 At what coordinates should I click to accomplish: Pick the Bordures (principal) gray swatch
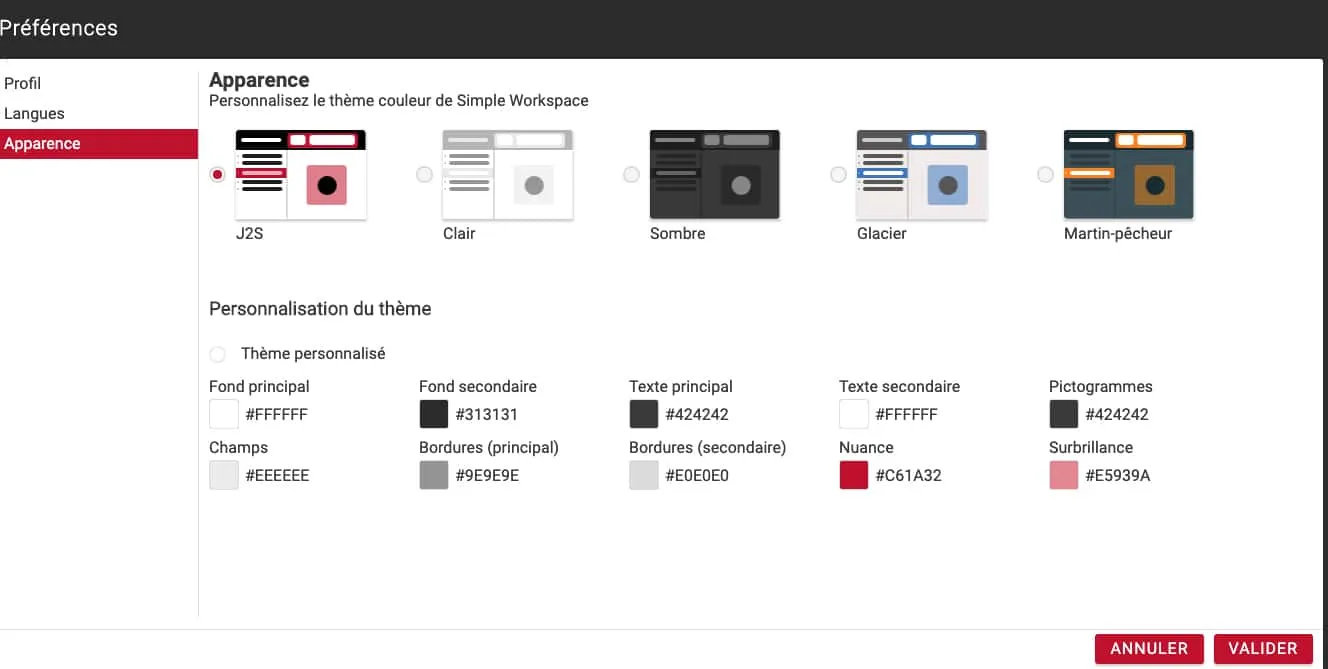[x=434, y=476]
